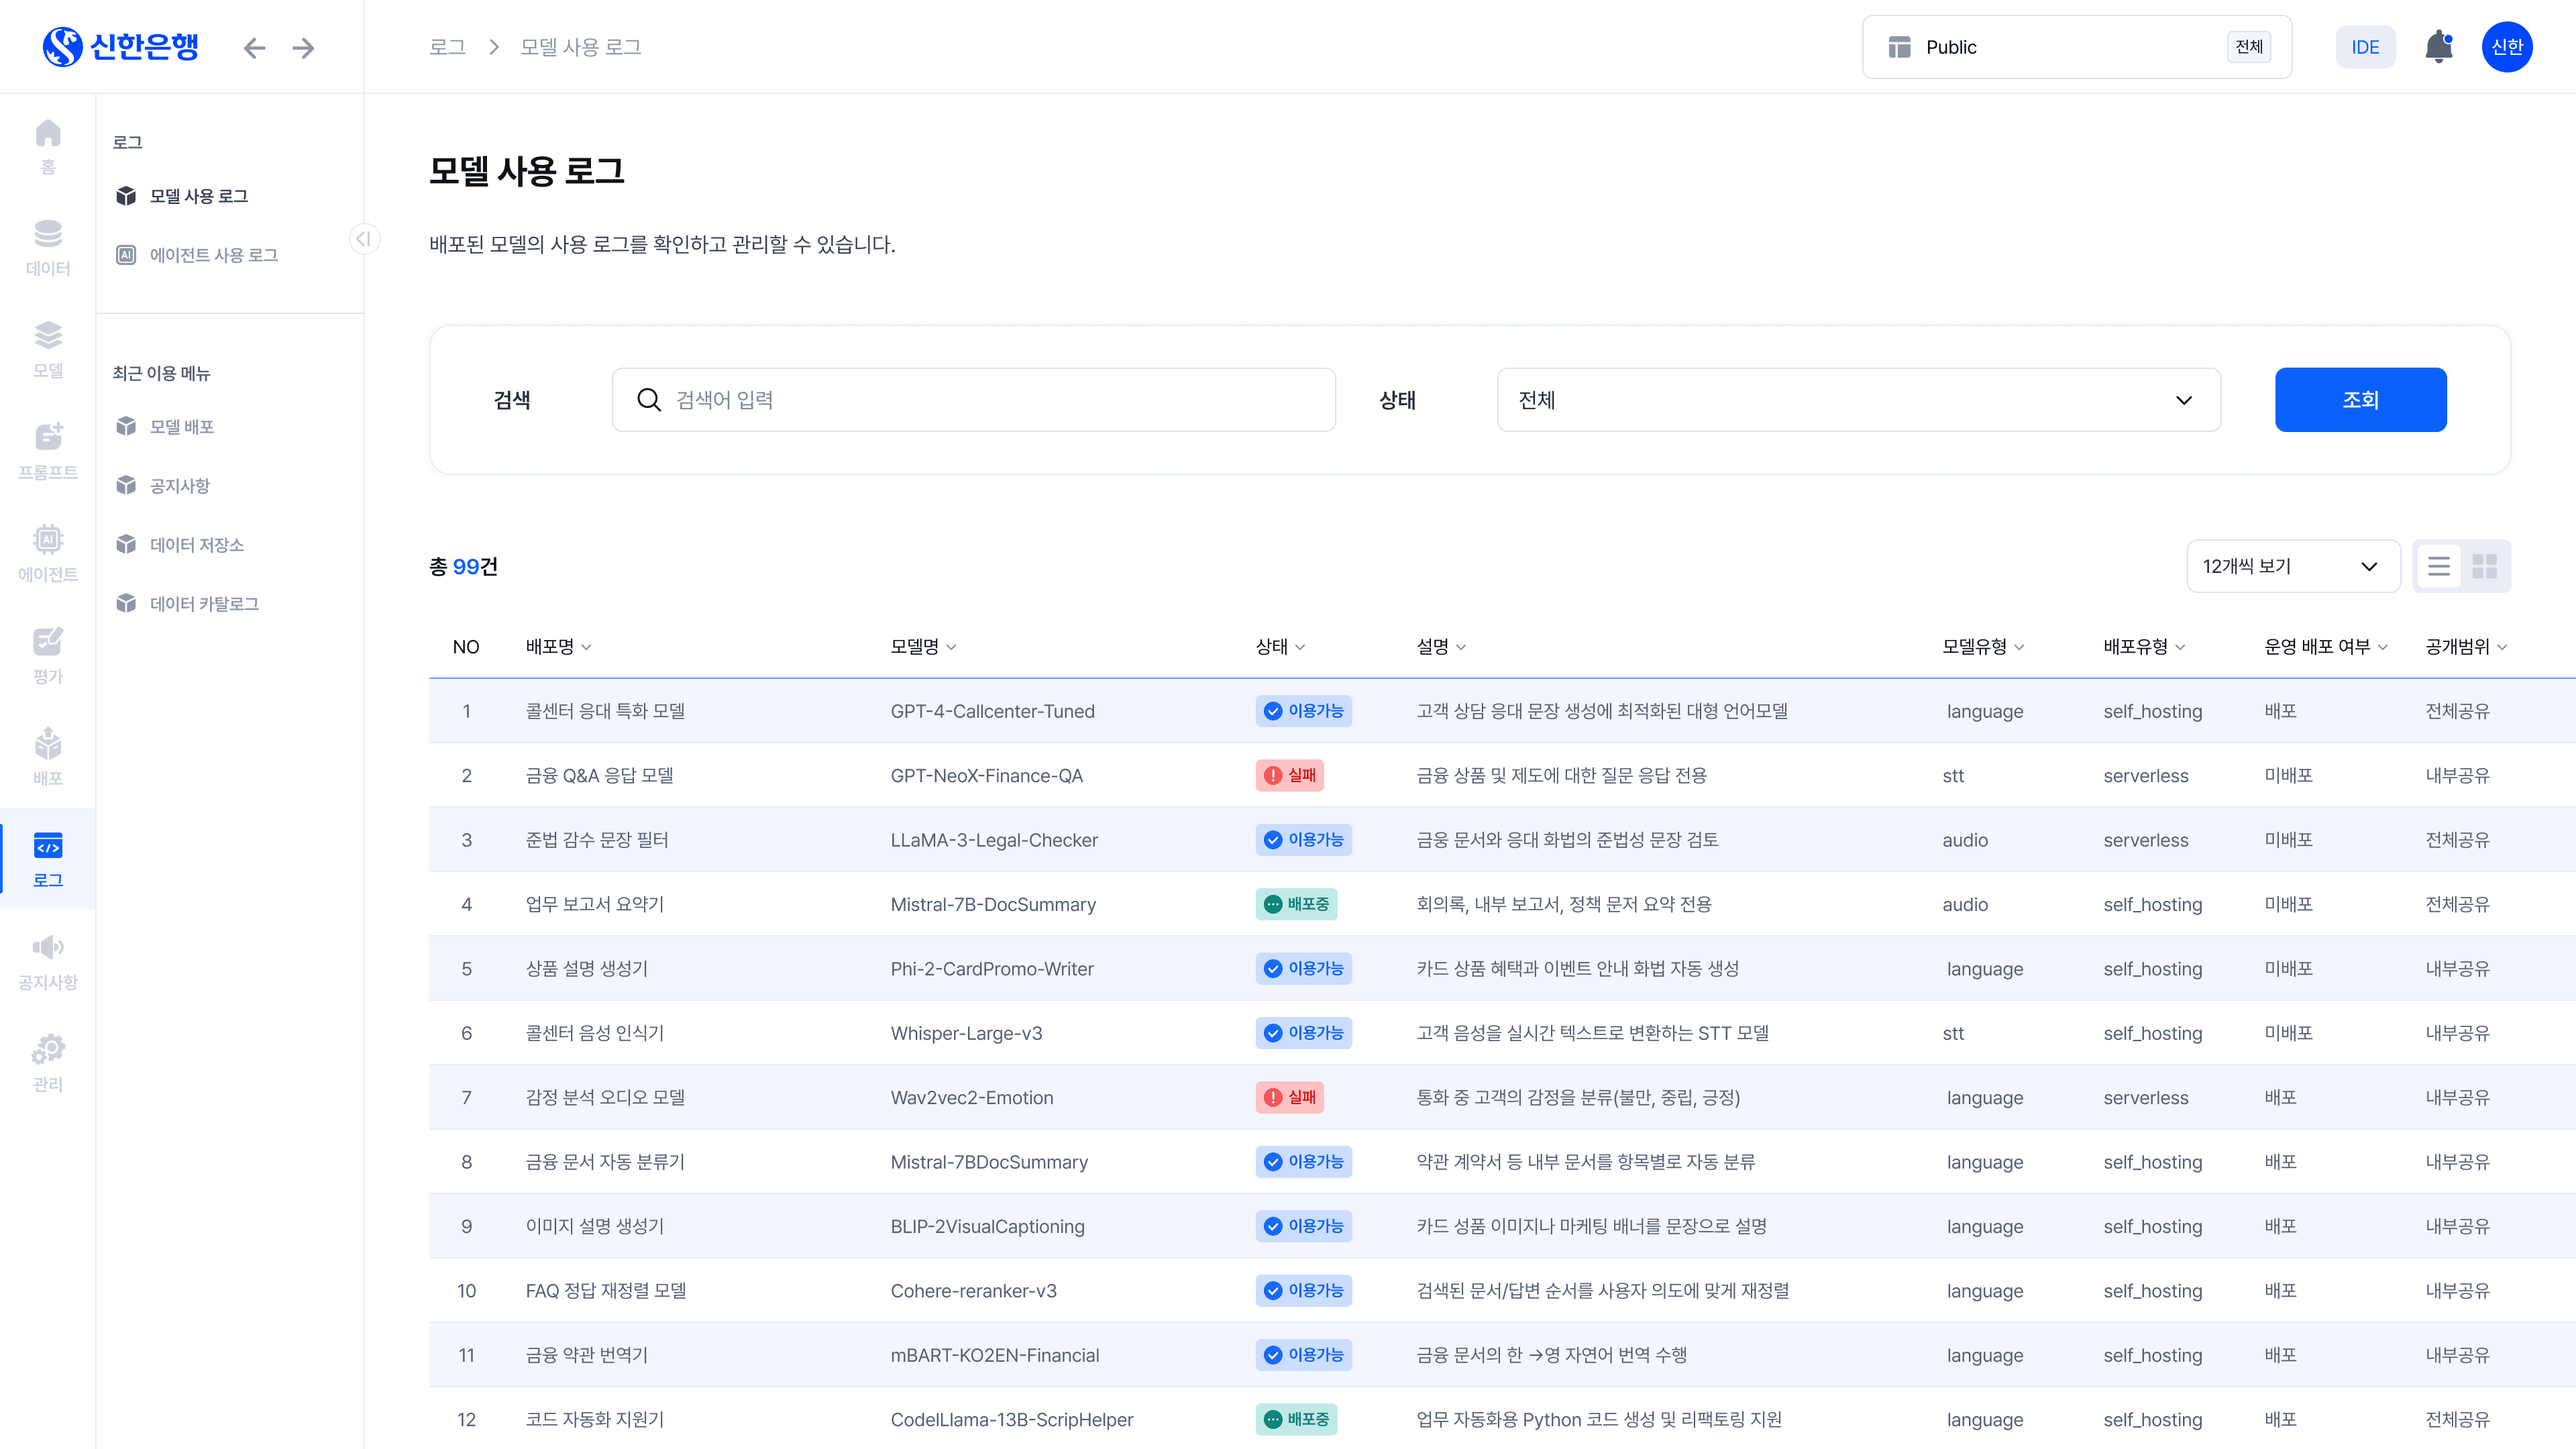Open the 에이전트 sidebar icon
This screenshot has height=1449, width=2576.
(47, 553)
